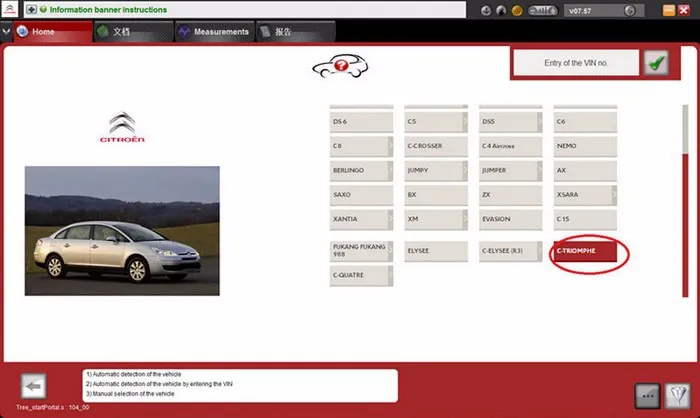Select the XM vehicle
Viewport: 700px width, 418px height.
tap(436, 219)
